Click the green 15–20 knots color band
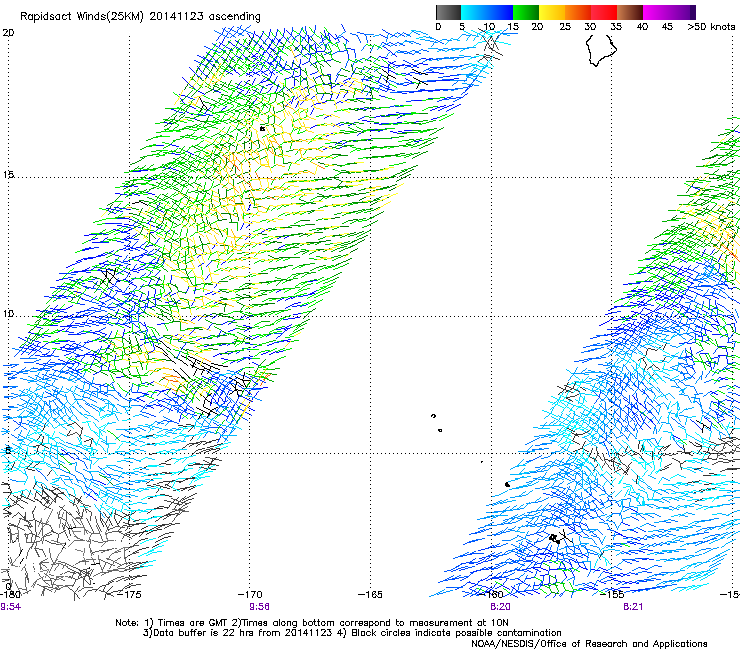Image resolution: width=740 pixels, height=650 pixels. pos(526,12)
